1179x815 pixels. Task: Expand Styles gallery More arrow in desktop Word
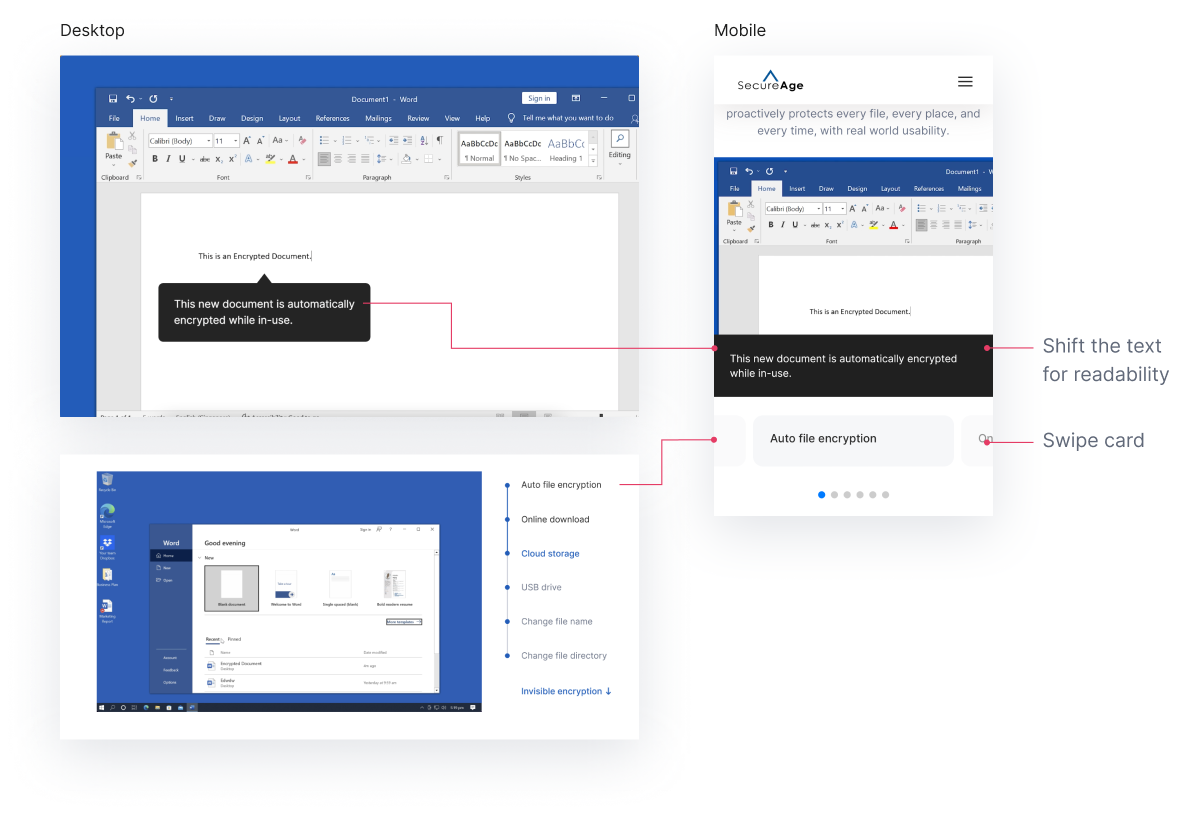point(593,161)
